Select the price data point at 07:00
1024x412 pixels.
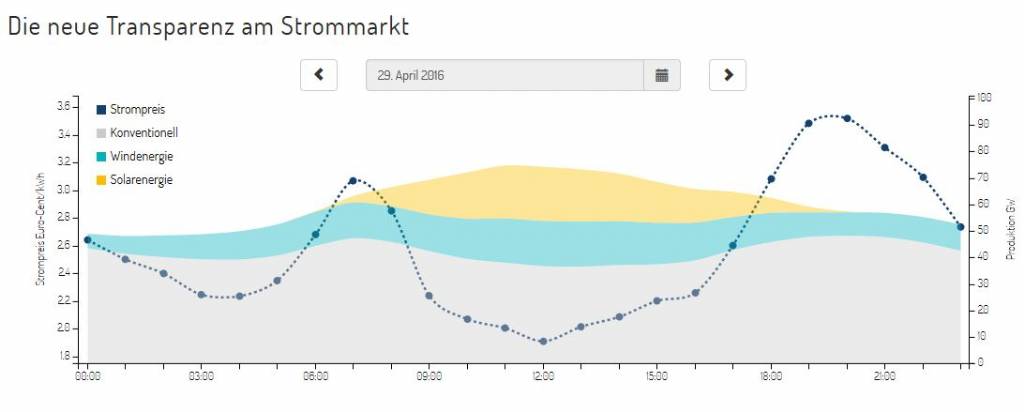pos(353,181)
